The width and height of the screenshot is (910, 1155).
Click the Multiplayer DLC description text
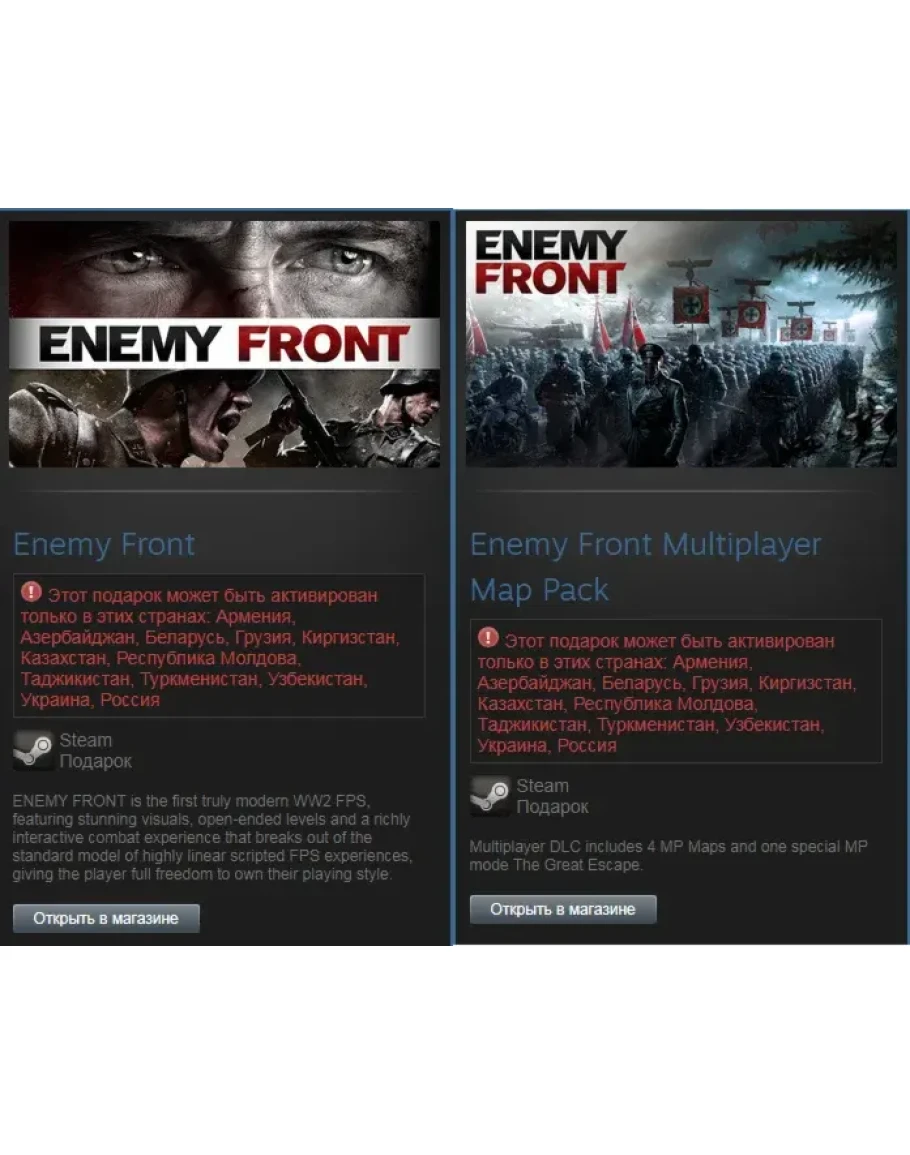point(668,855)
